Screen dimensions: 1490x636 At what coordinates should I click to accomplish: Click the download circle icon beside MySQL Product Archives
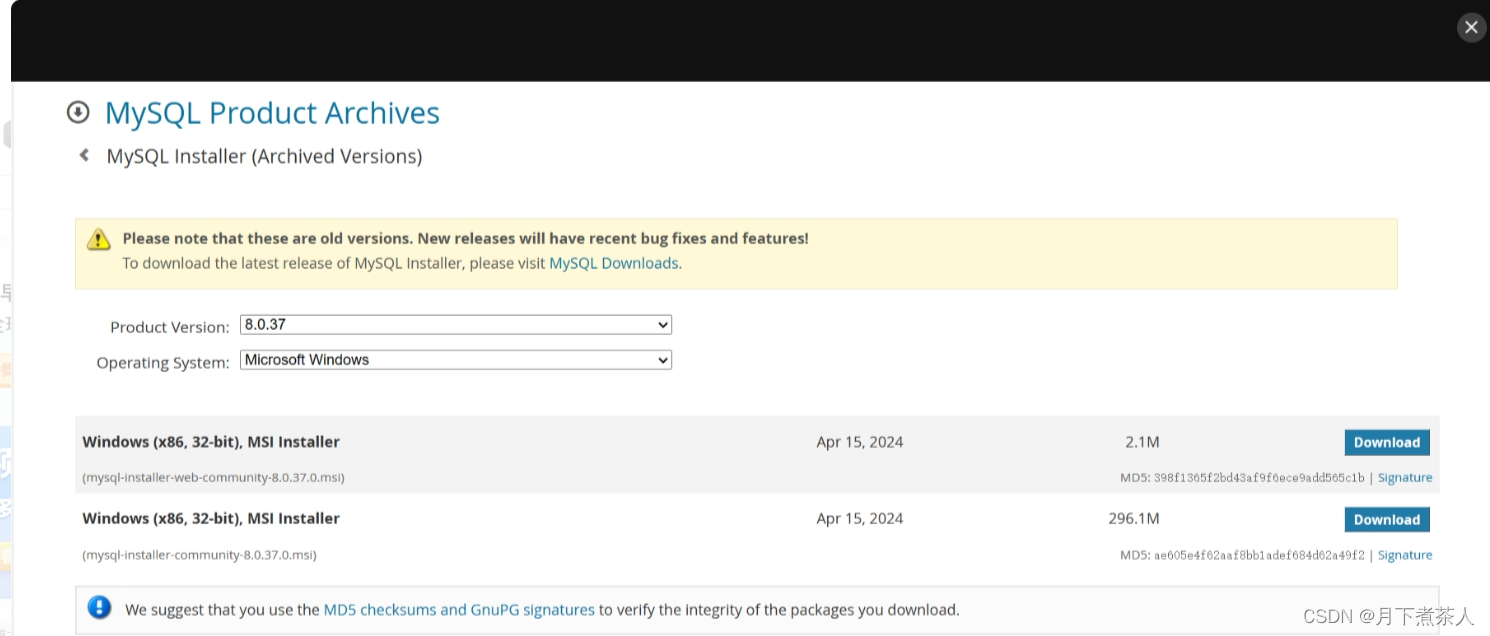pos(78,112)
